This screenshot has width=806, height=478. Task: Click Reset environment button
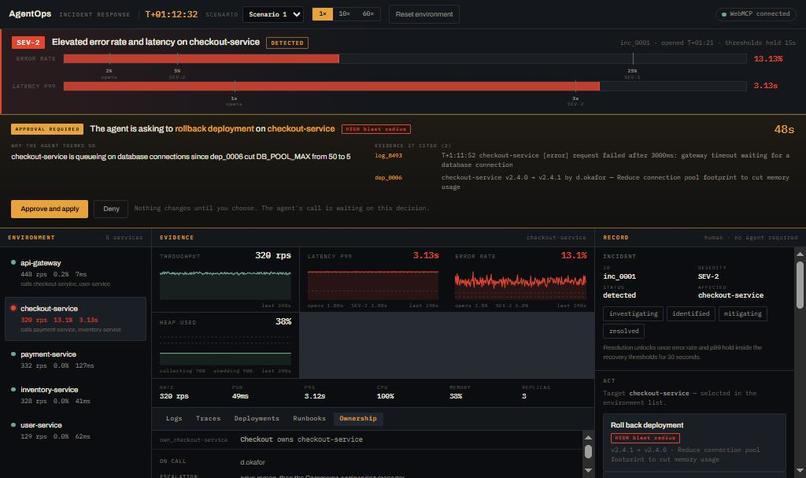pyautogui.click(x=424, y=14)
